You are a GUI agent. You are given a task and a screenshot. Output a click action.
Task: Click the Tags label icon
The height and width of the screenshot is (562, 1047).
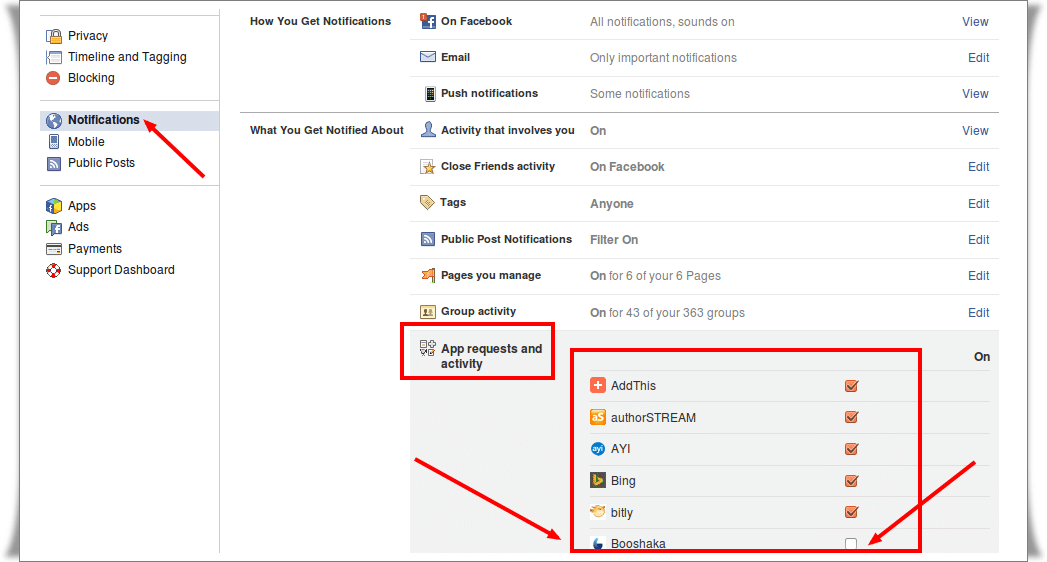point(427,202)
